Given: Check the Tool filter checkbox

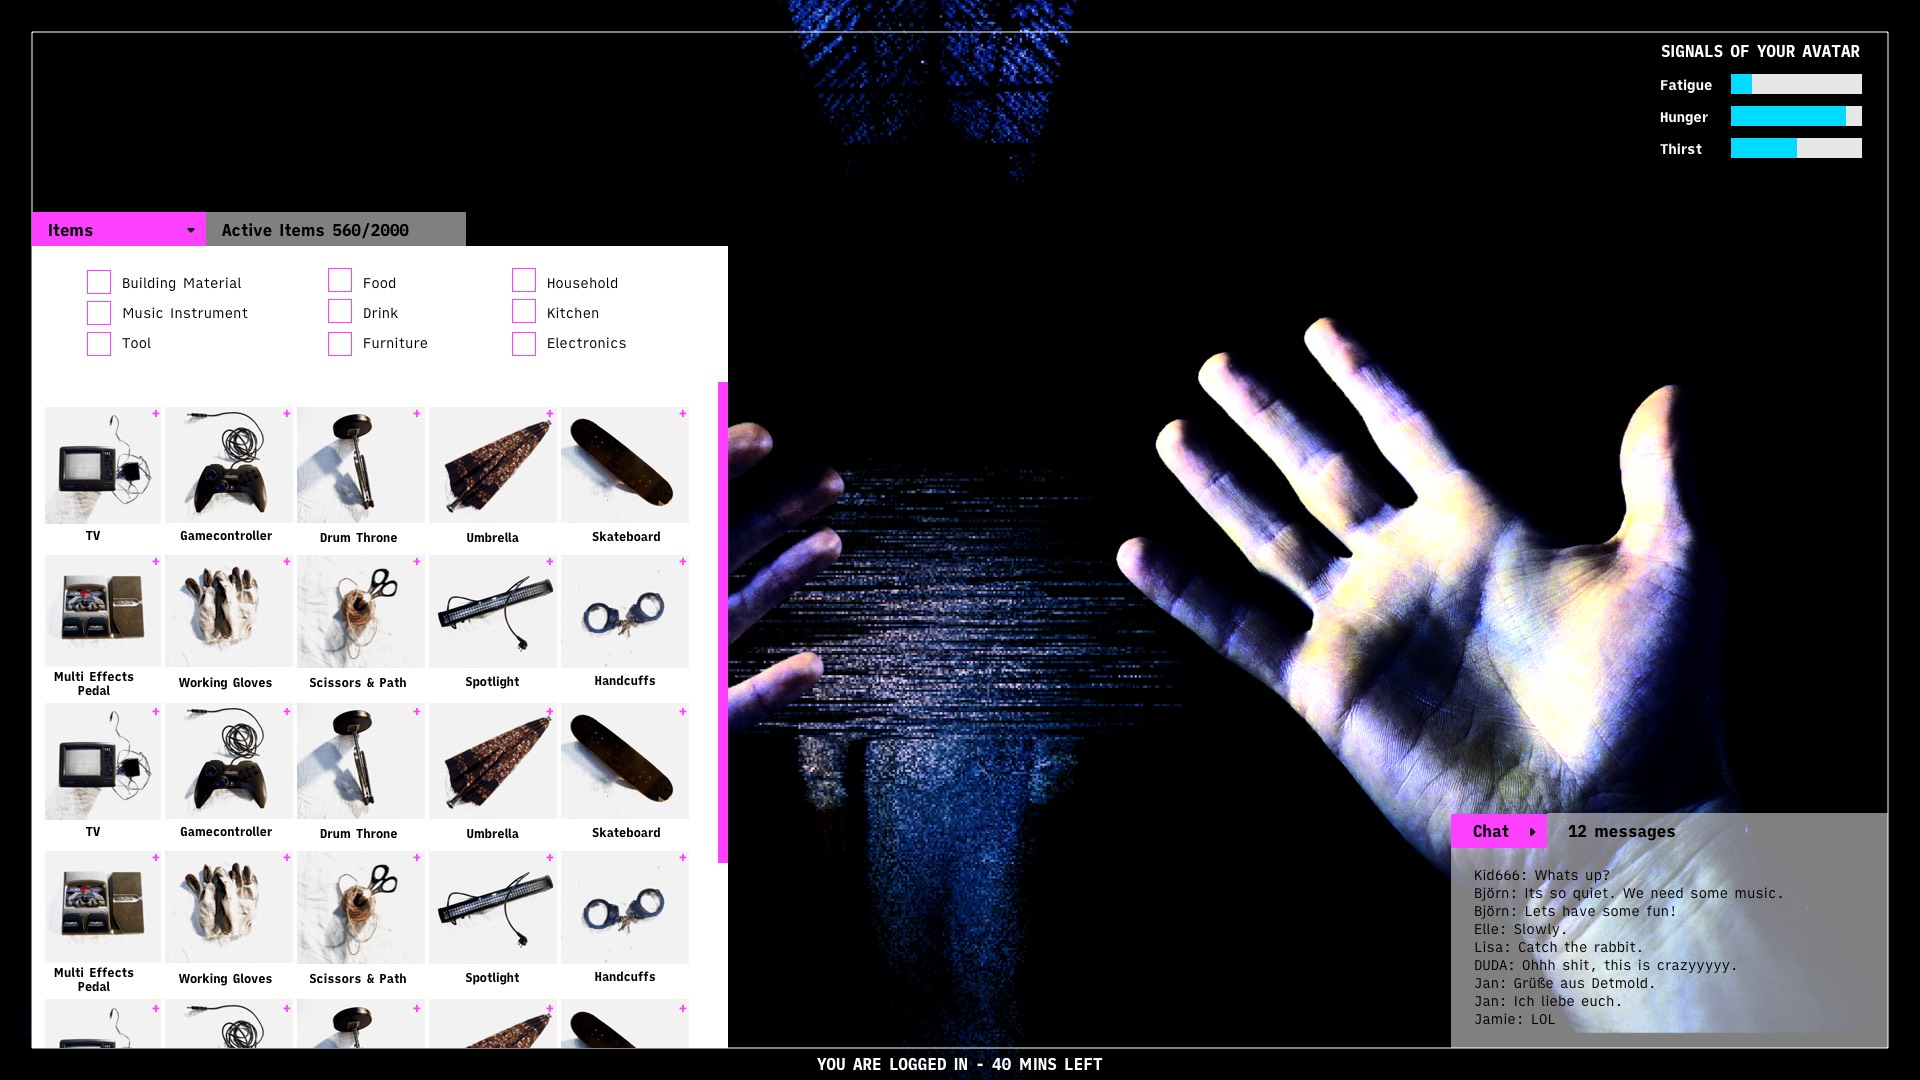Looking at the screenshot, I should click(x=99, y=344).
